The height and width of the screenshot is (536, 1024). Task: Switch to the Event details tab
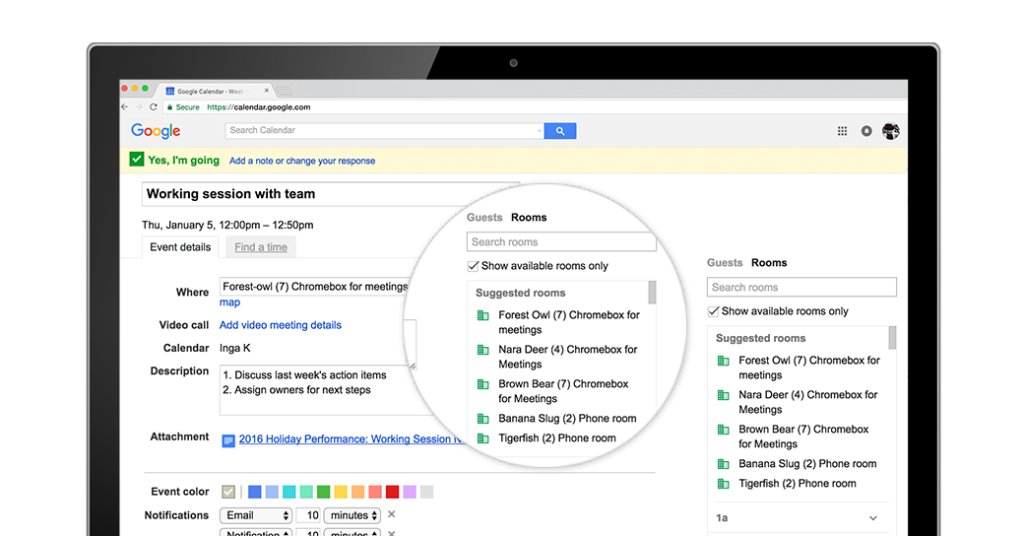[180, 247]
